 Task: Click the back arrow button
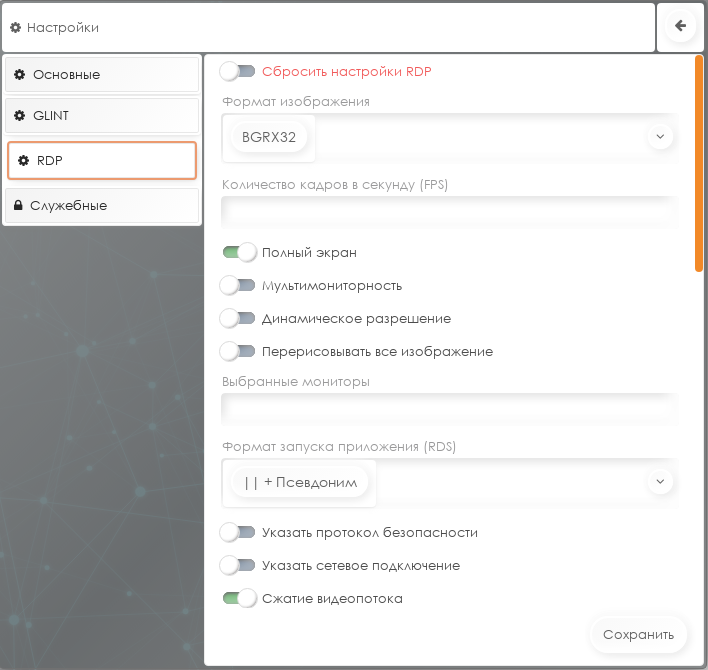coord(681,26)
